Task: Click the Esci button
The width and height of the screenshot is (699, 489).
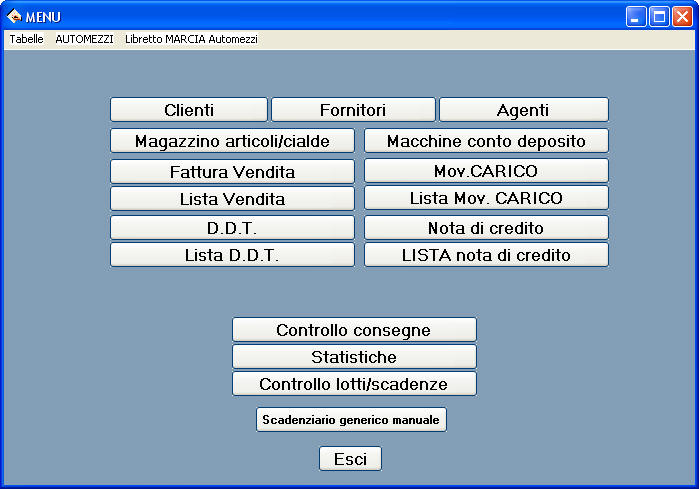Action: [x=350, y=459]
